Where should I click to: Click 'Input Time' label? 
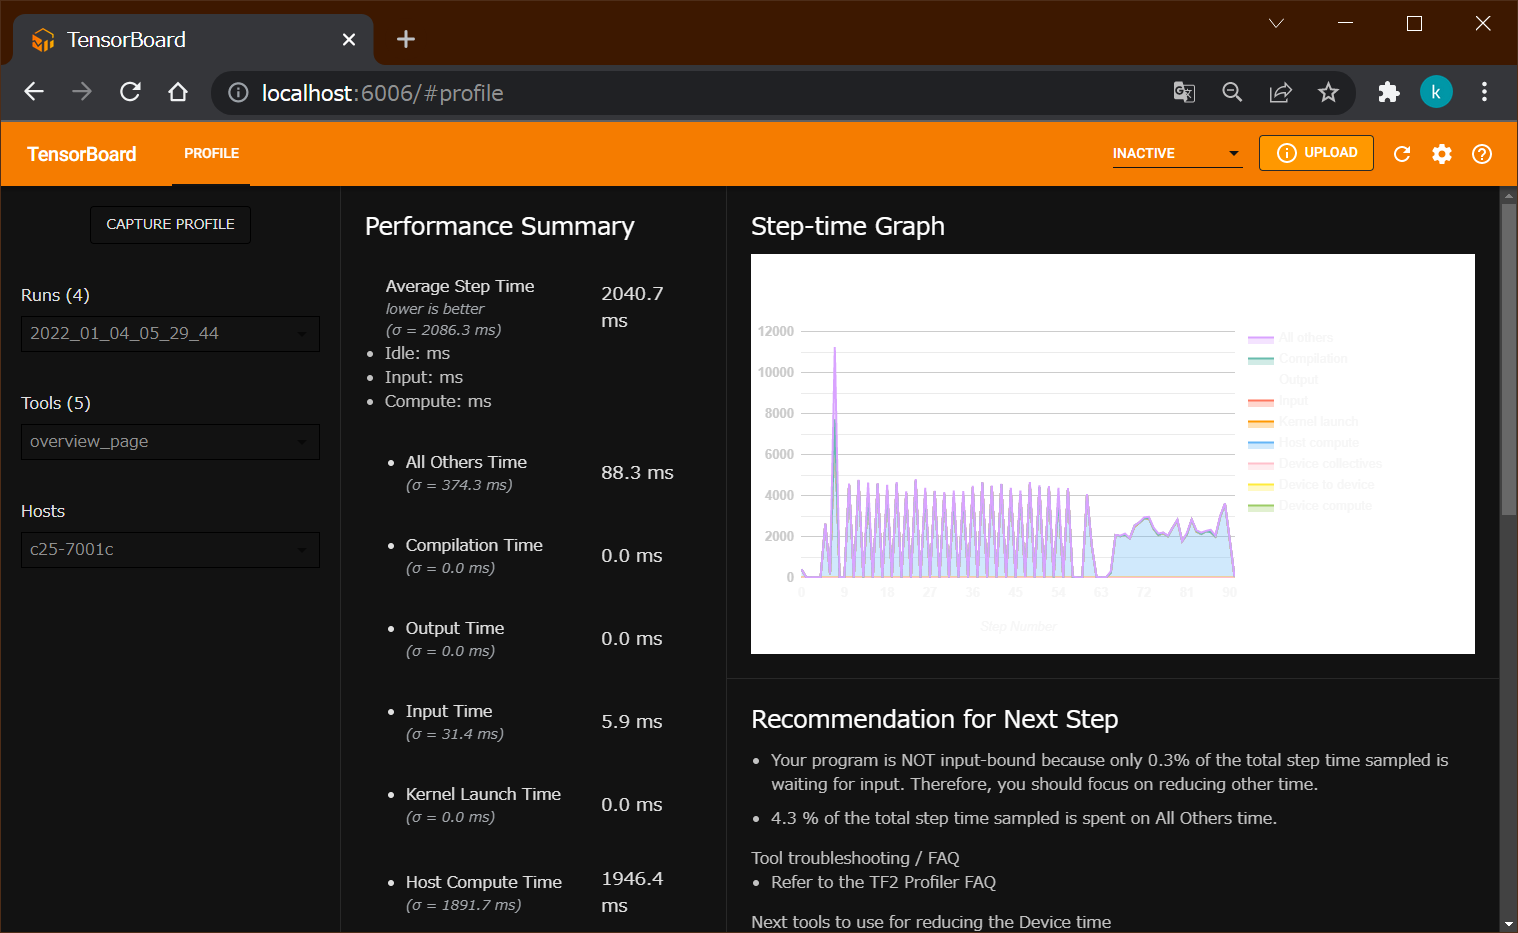point(449,711)
